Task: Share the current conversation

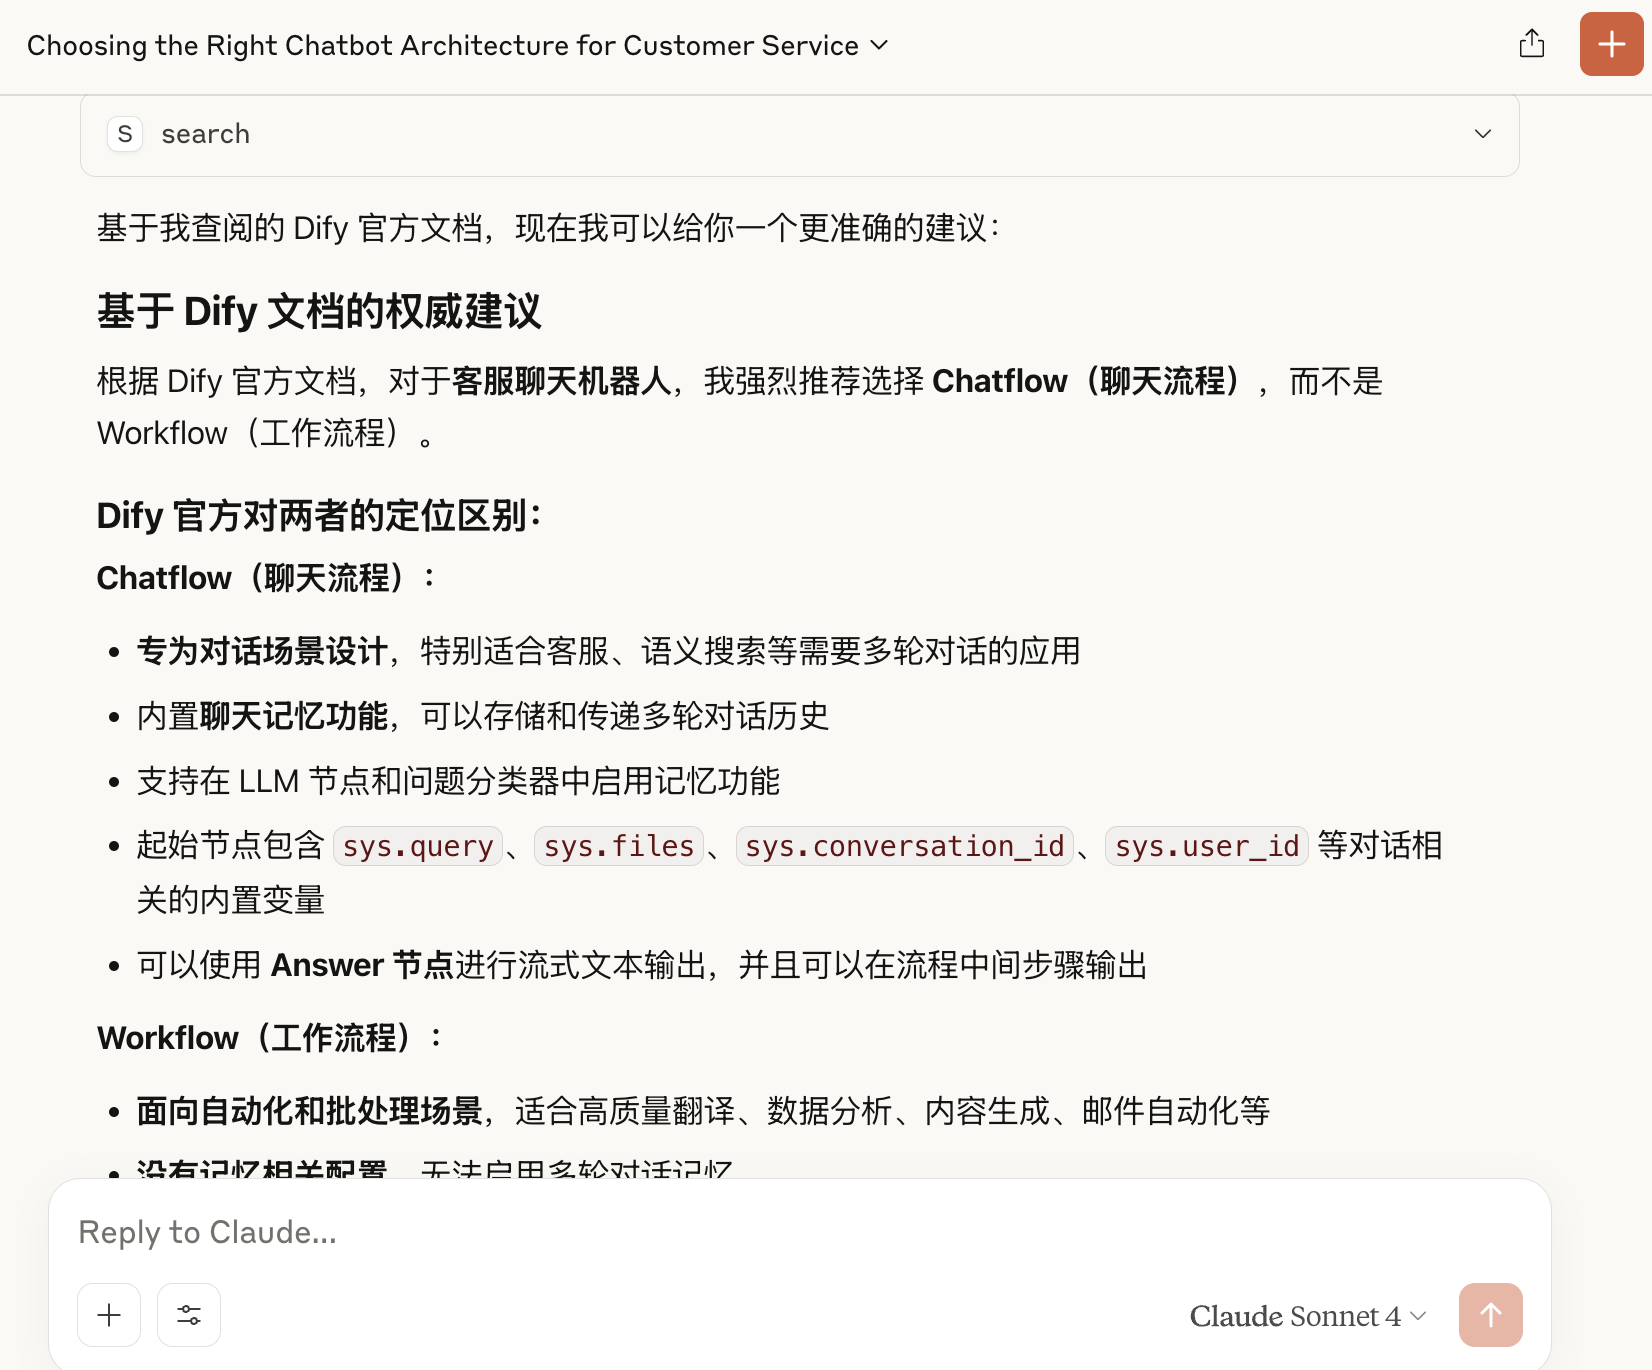Action: [x=1532, y=44]
